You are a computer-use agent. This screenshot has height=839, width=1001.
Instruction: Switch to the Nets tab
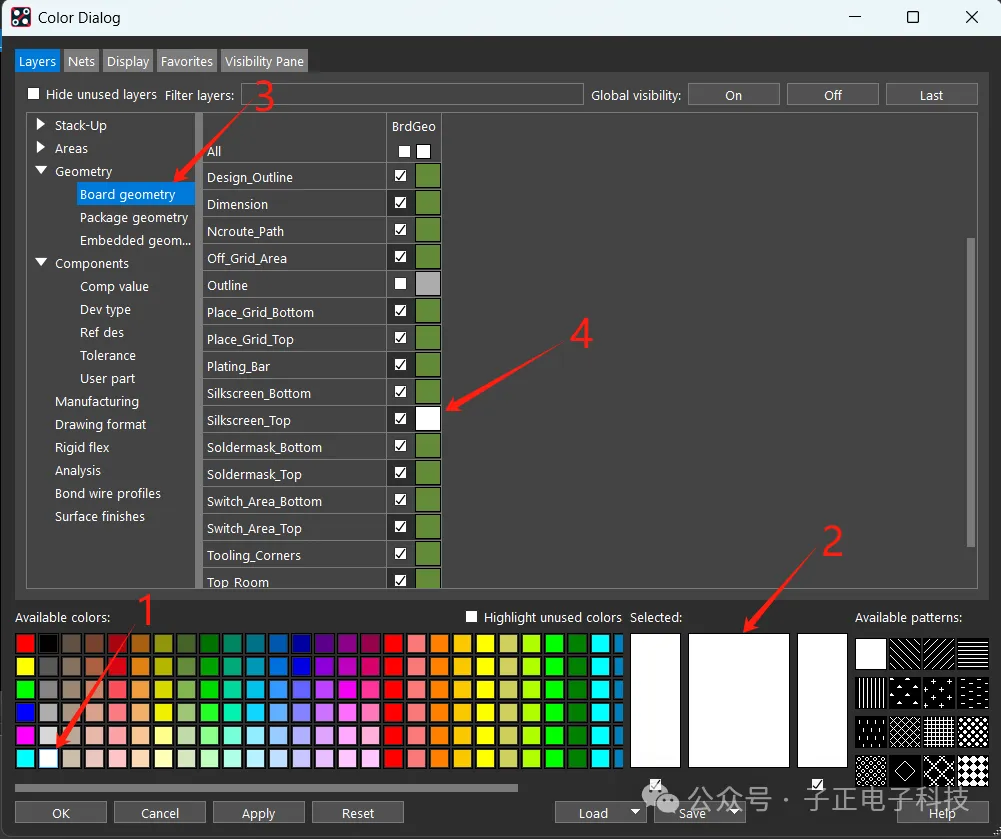pyautogui.click(x=81, y=61)
